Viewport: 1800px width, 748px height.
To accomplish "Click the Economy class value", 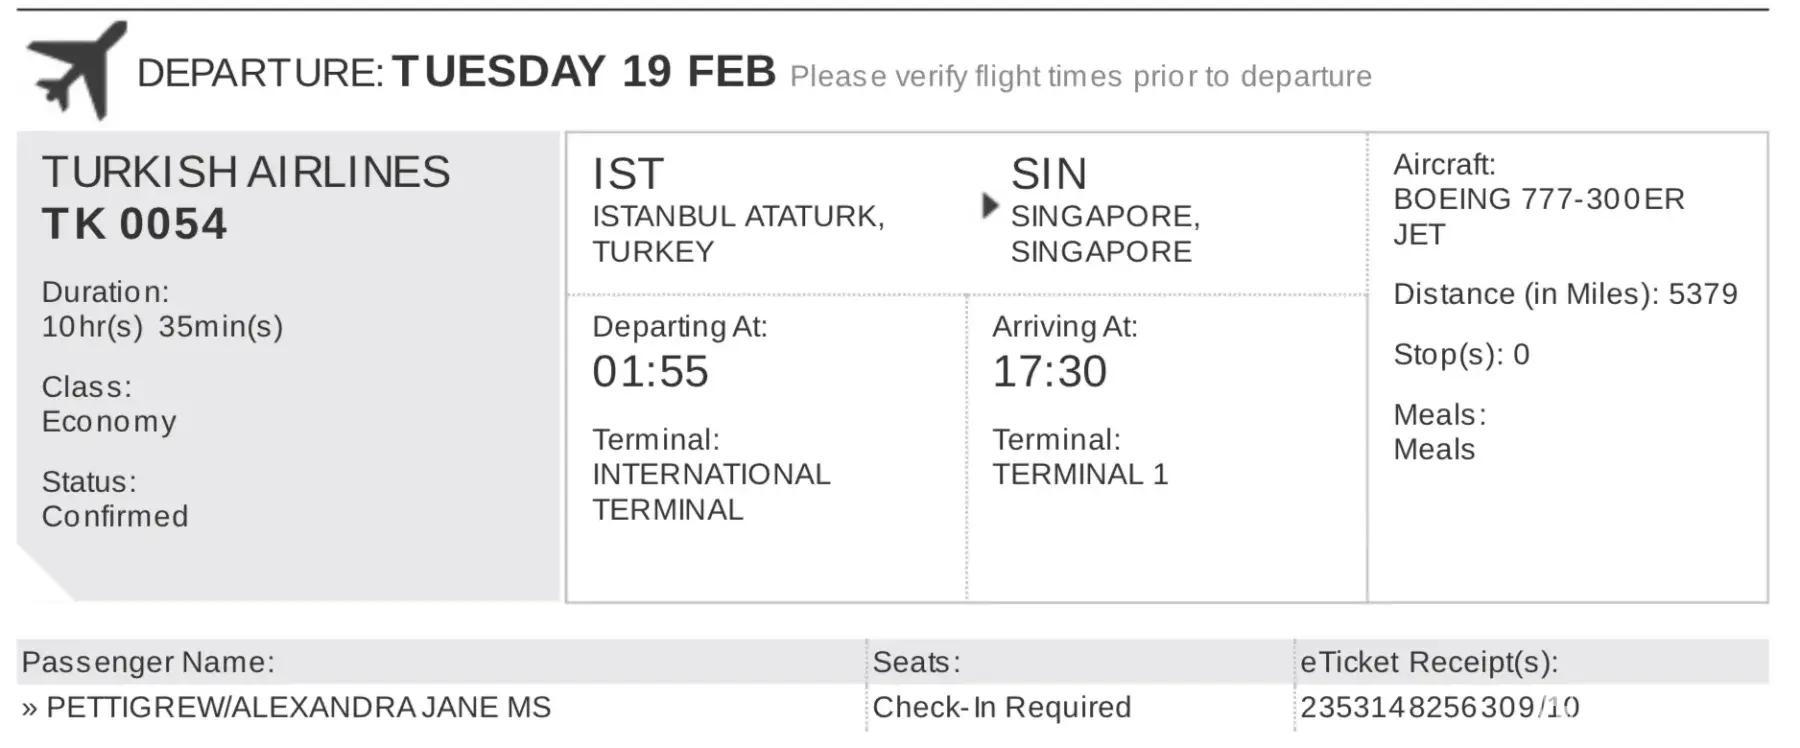I will pyautogui.click(x=109, y=421).
